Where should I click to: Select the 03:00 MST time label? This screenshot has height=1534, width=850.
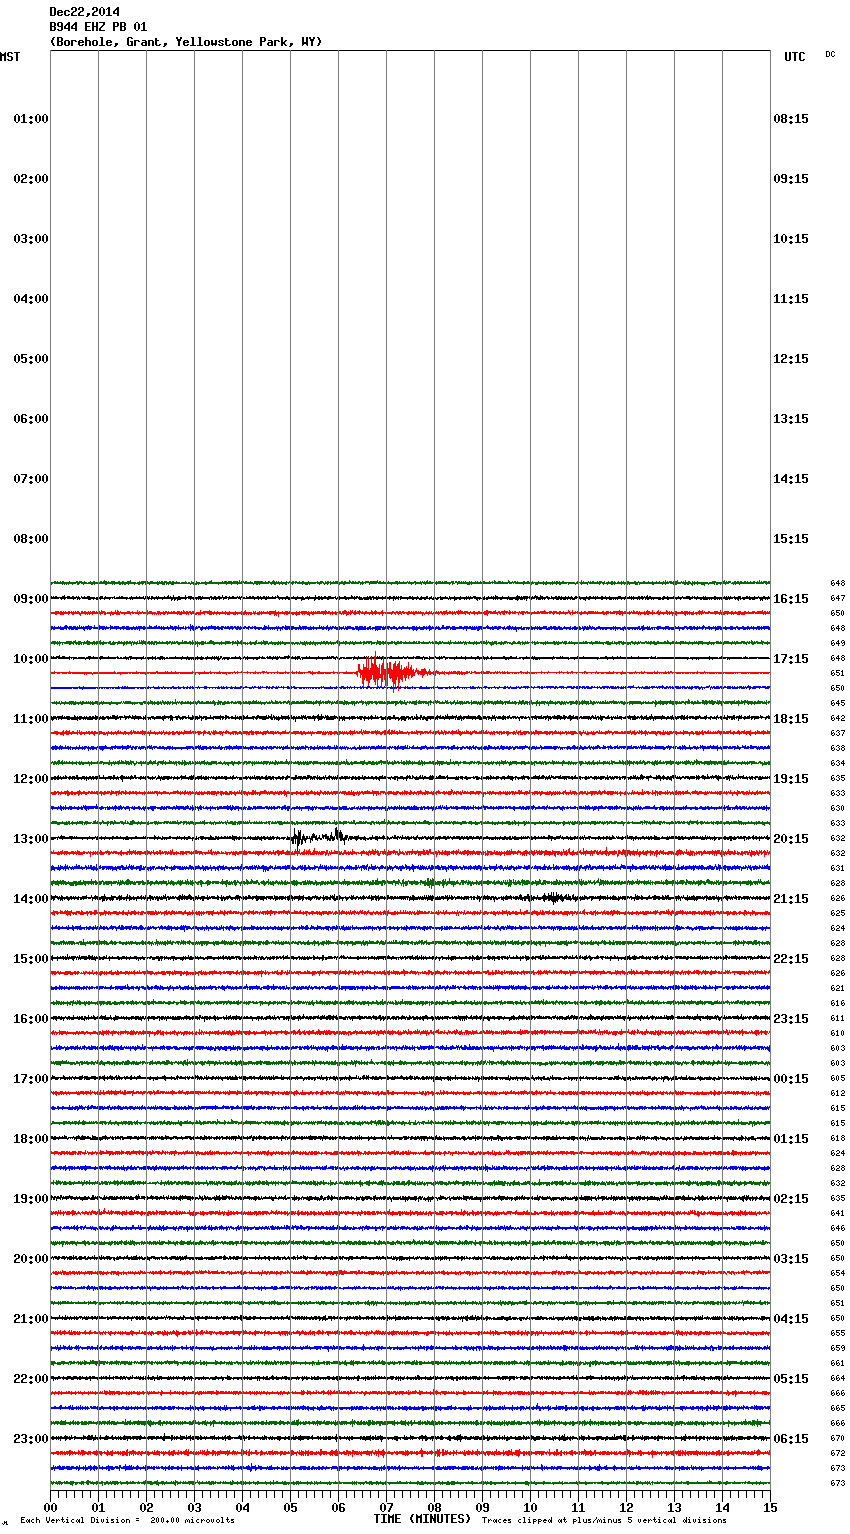(x=31, y=239)
